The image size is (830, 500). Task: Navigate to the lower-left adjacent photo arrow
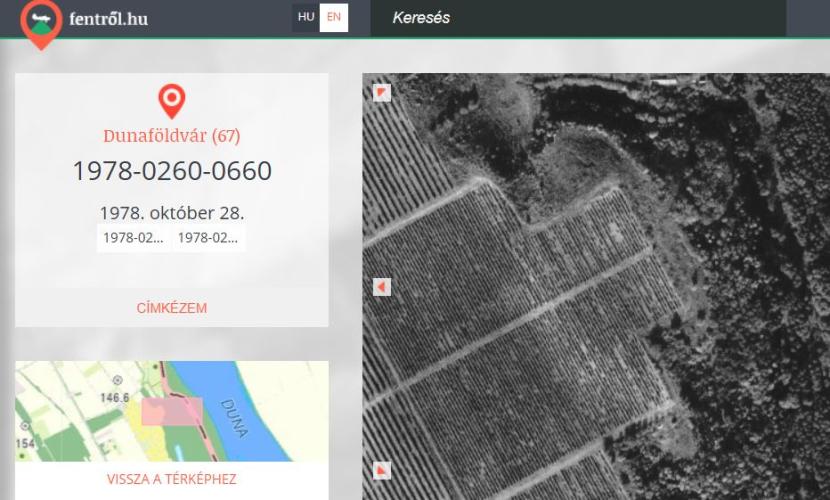click(382, 470)
